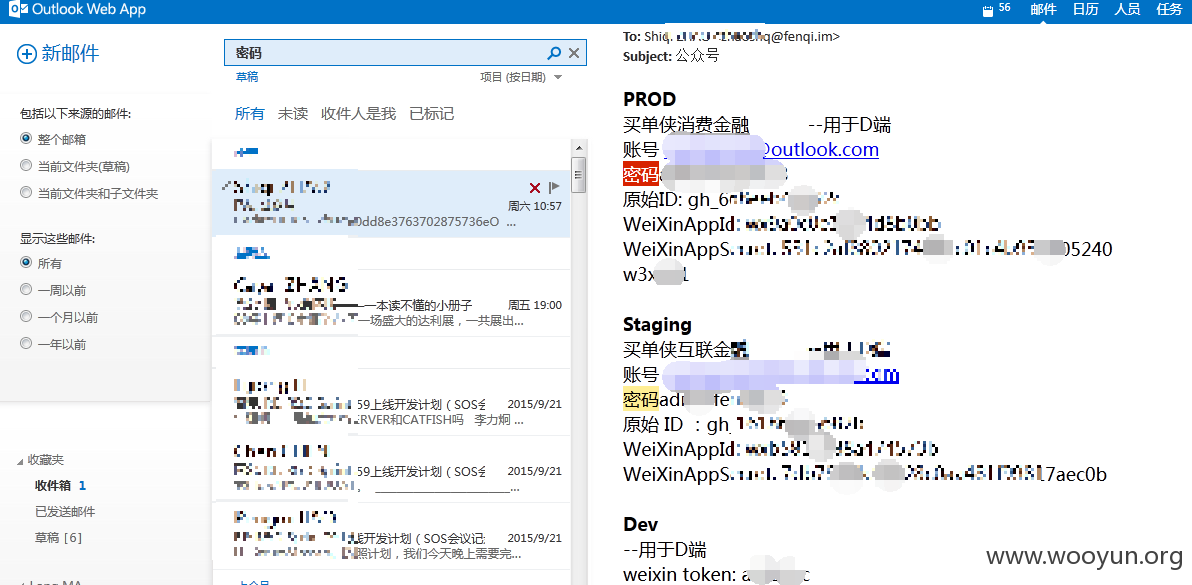The width and height of the screenshot is (1192, 585).
Task: Open the 任务 tab in top bar
Action: point(1168,10)
